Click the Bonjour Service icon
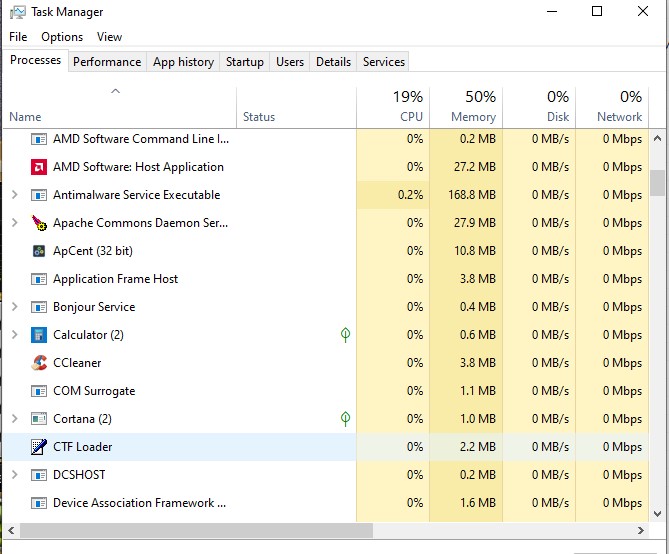Screen dimensions: 669x554 tap(39, 307)
